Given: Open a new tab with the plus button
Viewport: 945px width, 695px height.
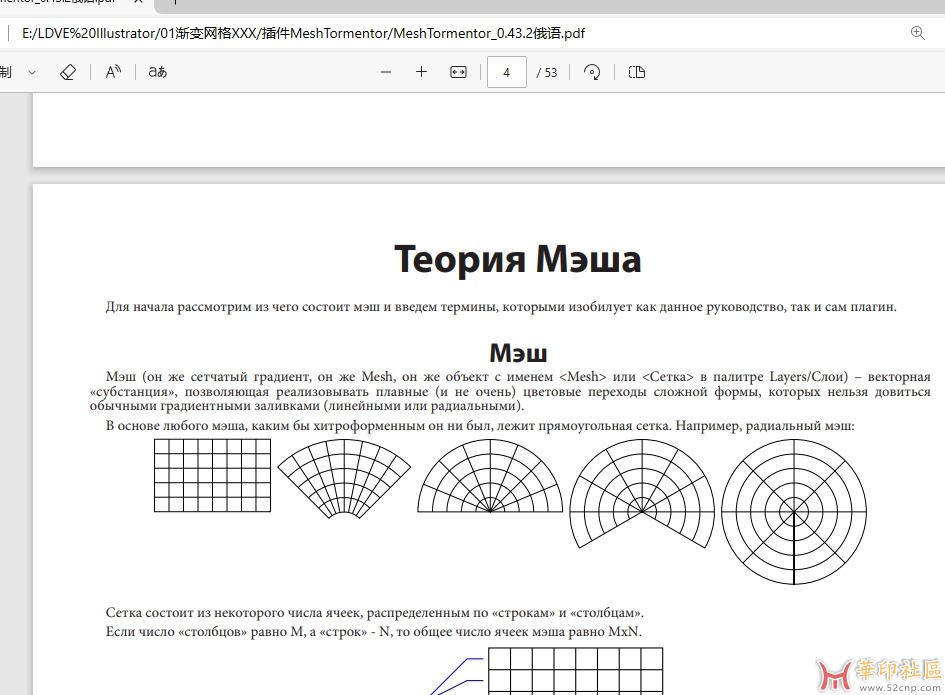Looking at the screenshot, I should [x=175, y=2].
